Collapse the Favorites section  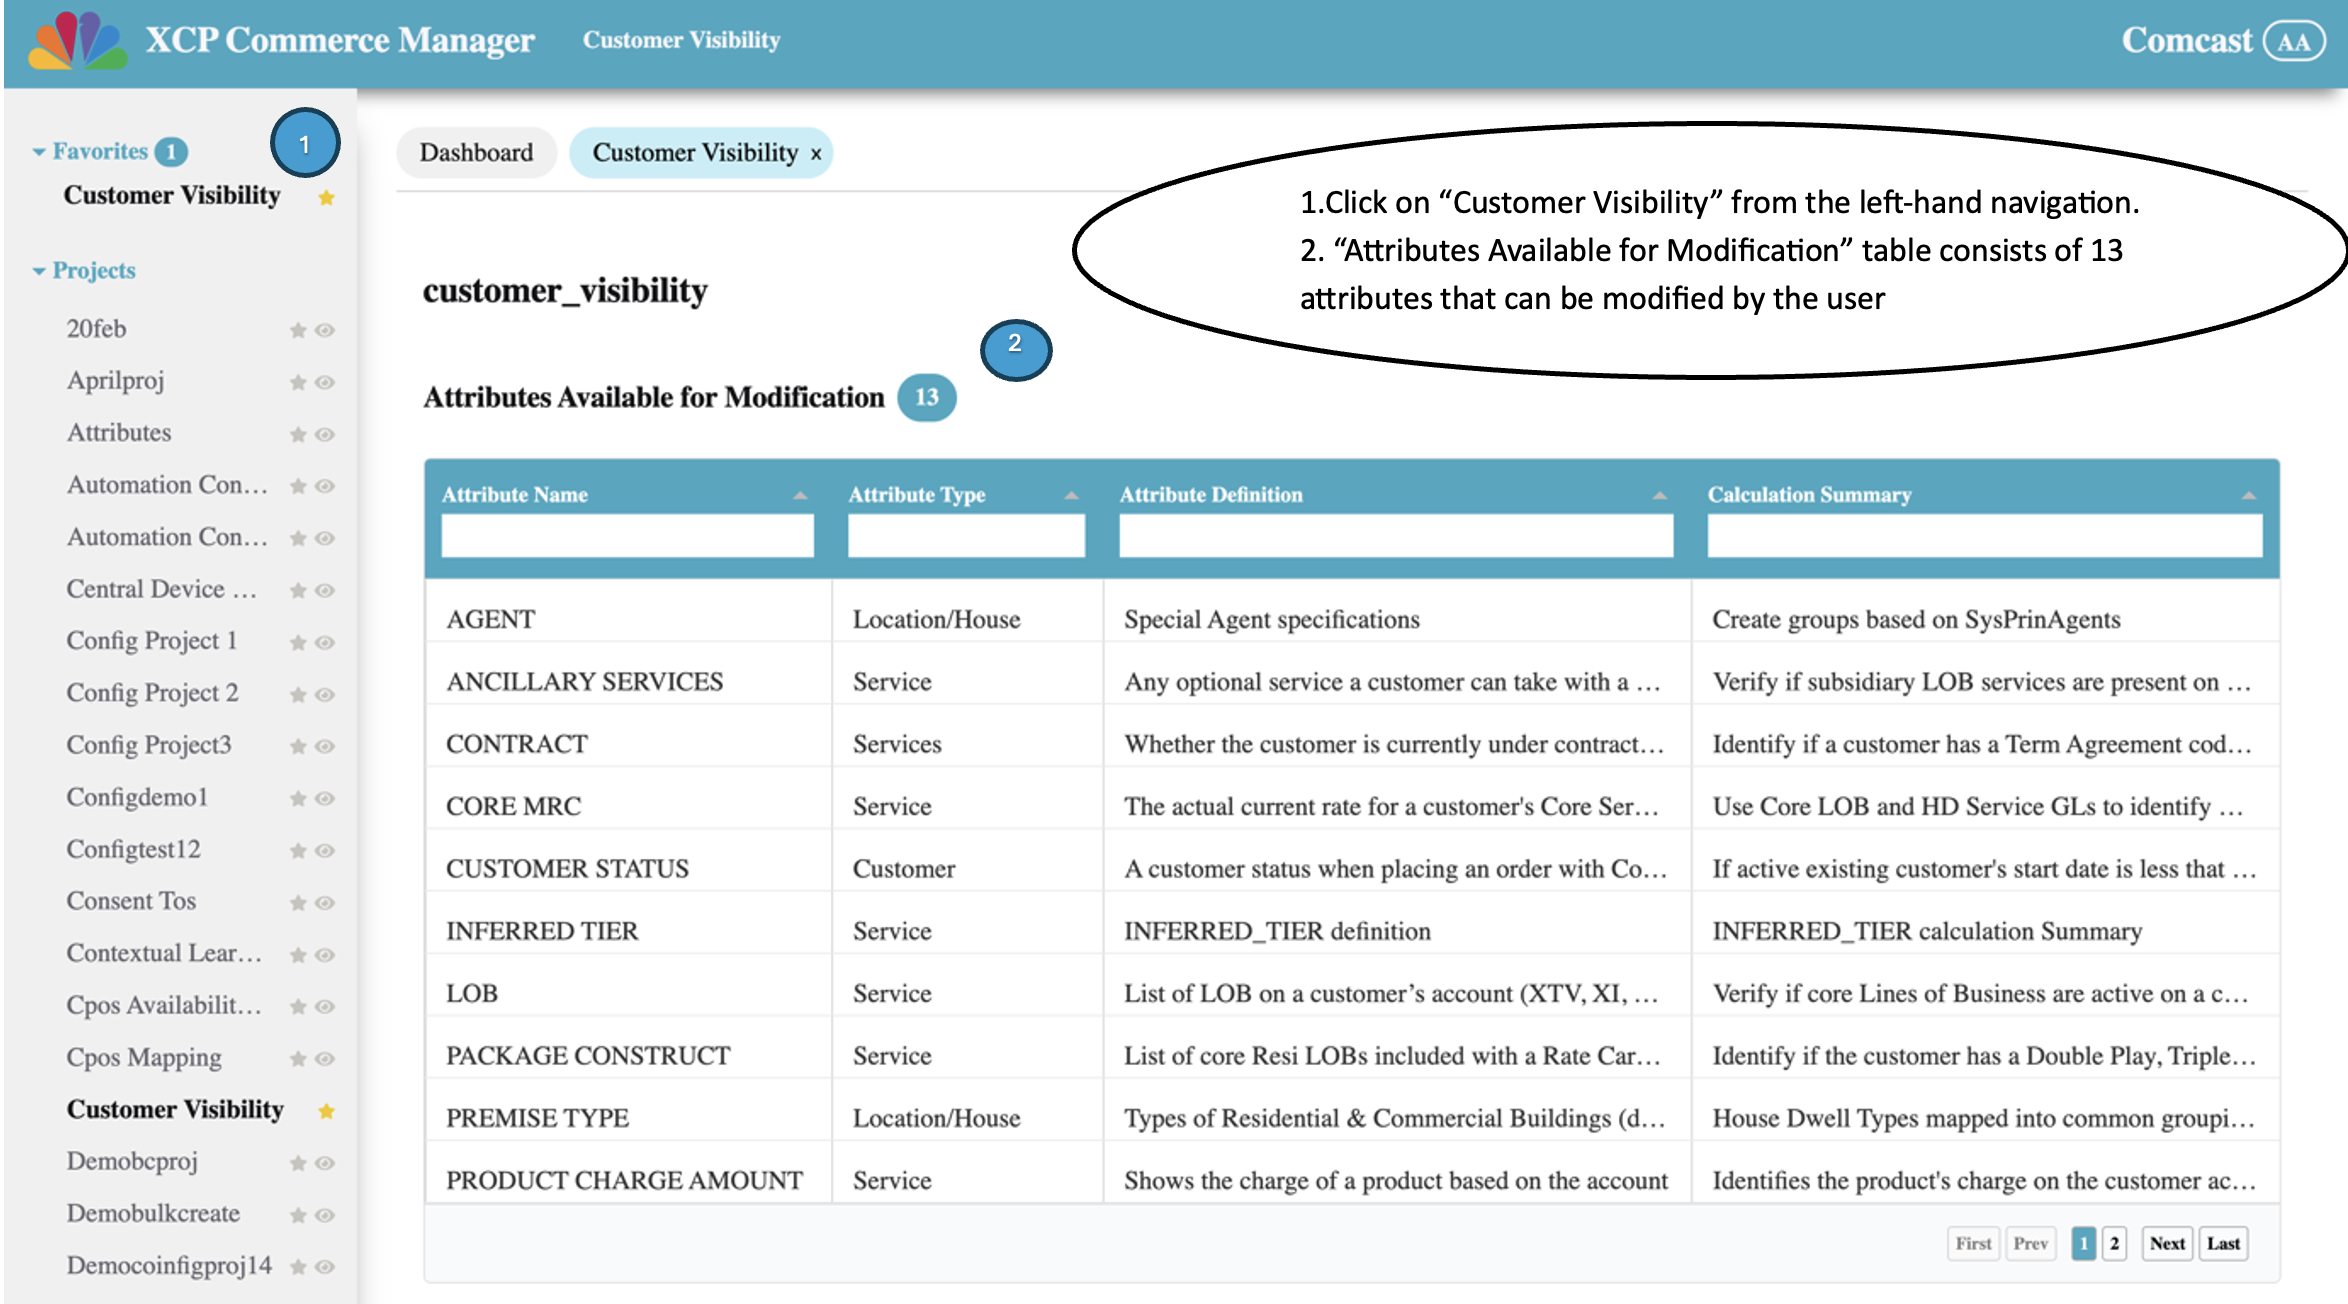coord(39,152)
